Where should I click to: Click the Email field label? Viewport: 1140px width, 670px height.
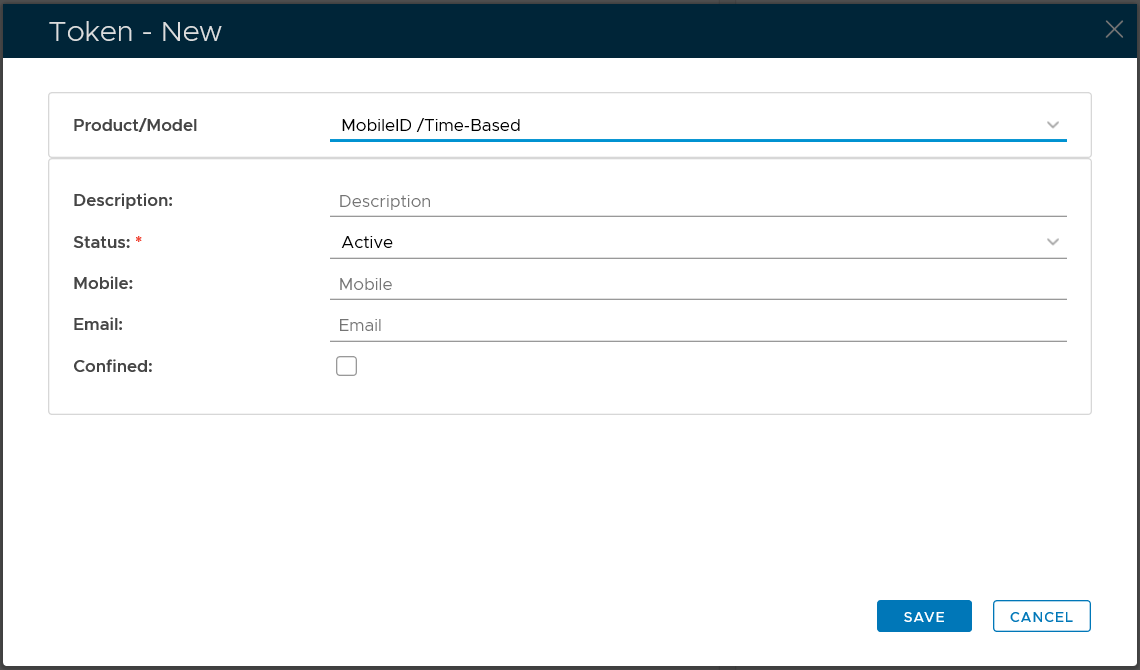[98, 324]
